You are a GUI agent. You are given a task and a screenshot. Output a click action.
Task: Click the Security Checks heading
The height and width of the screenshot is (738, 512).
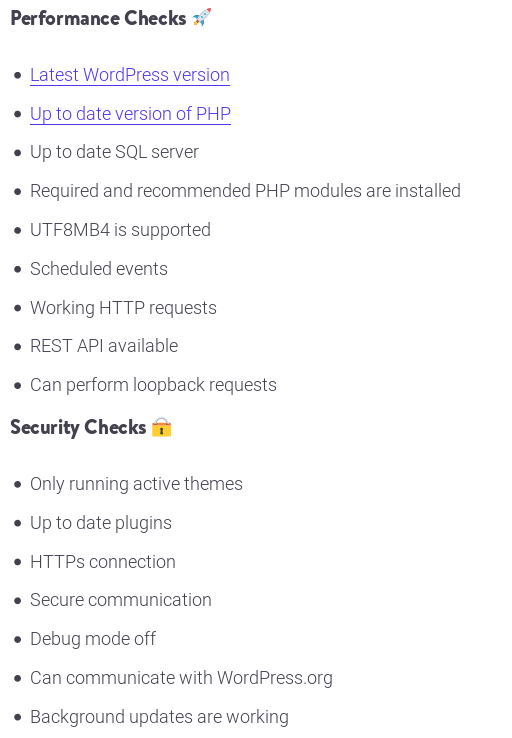(x=78, y=427)
